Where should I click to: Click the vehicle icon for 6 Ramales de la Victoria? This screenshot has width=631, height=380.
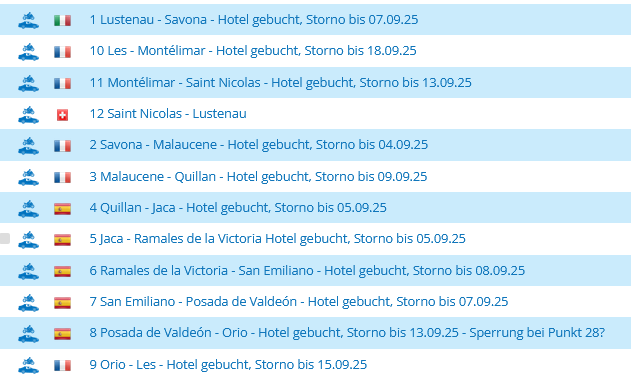29,271
